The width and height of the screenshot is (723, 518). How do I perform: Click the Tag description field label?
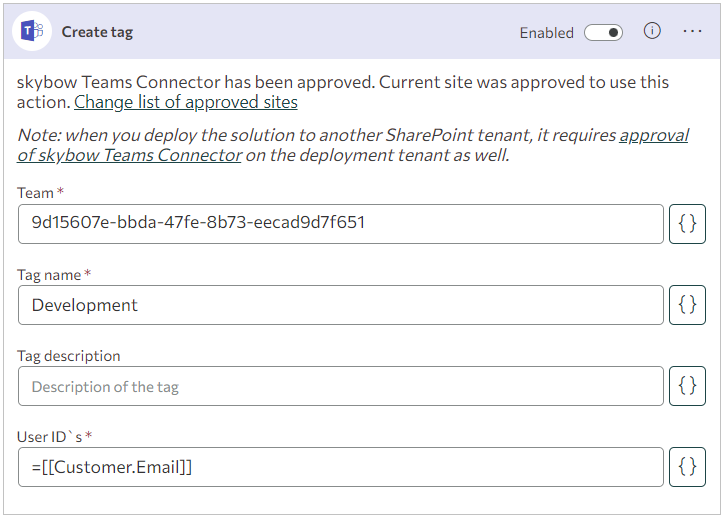[x=69, y=356]
